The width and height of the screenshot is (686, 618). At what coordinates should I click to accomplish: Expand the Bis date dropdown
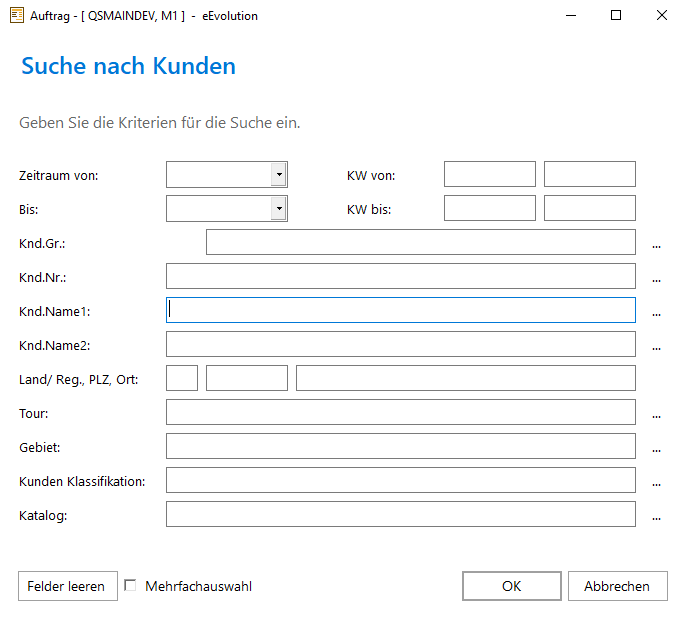[x=279, y=209]
